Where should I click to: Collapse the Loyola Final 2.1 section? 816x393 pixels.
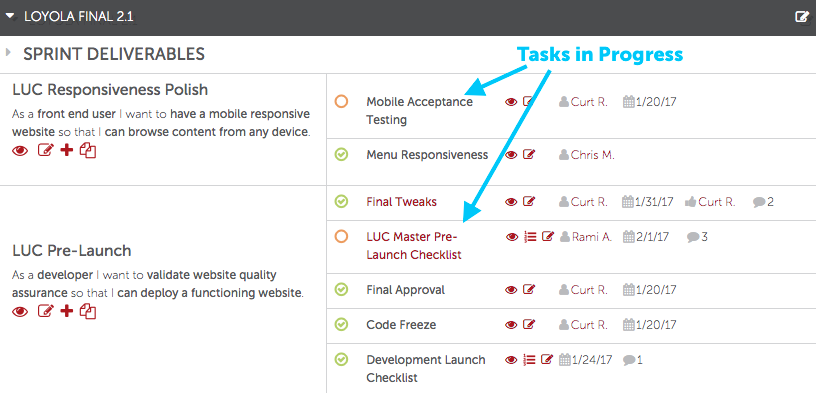click(9, 17)
